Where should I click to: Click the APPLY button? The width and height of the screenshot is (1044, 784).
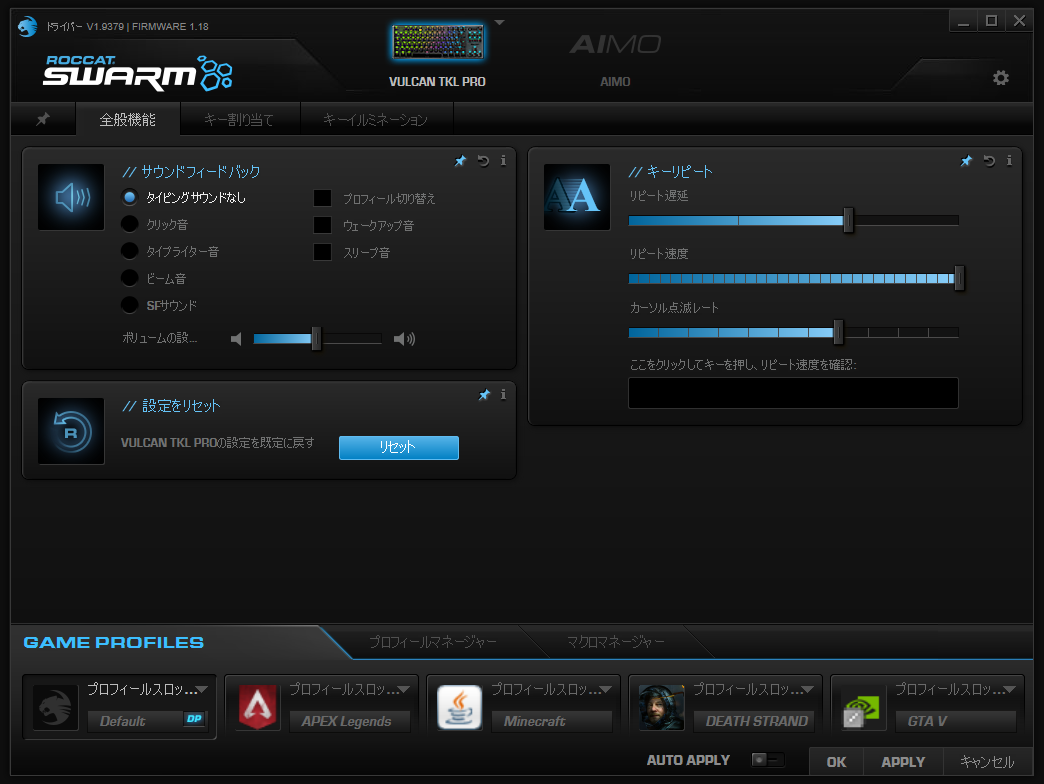click(x=904, y=762)
